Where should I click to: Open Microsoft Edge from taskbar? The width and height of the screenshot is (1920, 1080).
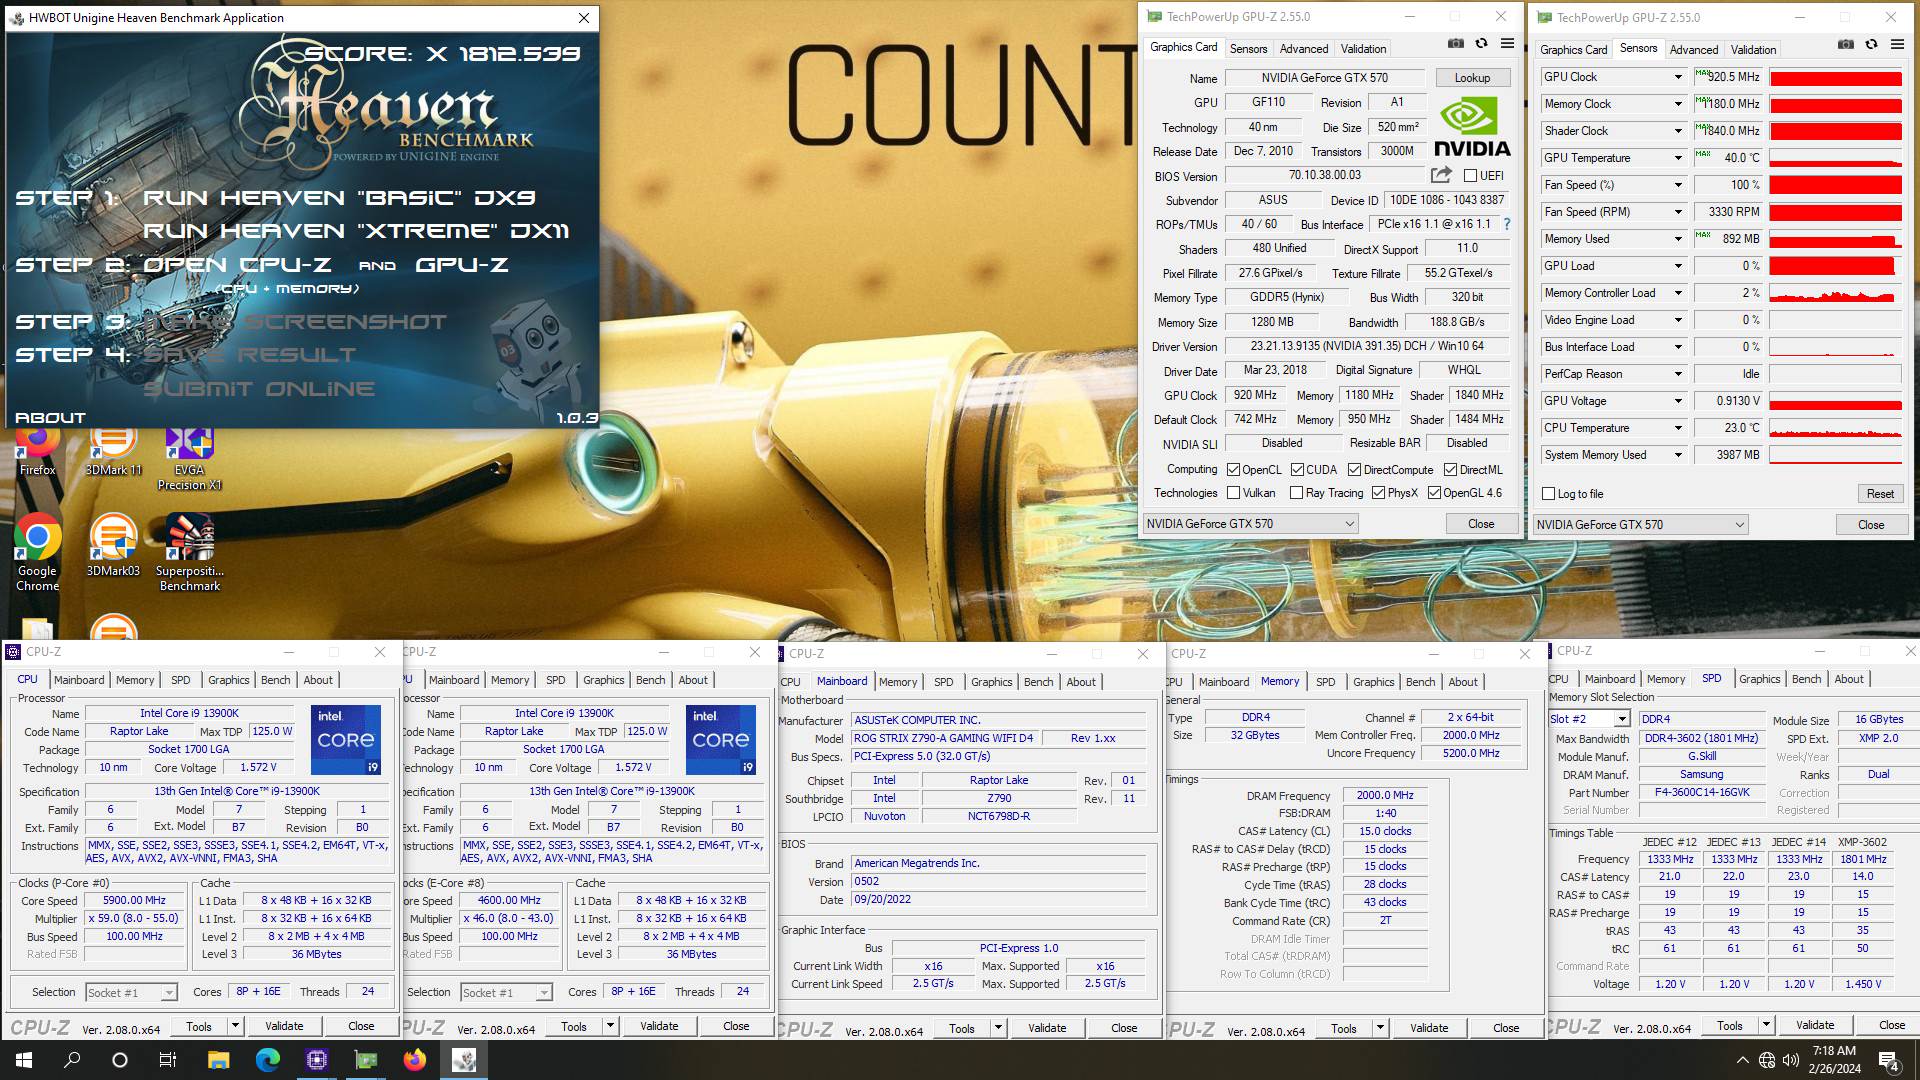pos(267,1060)
